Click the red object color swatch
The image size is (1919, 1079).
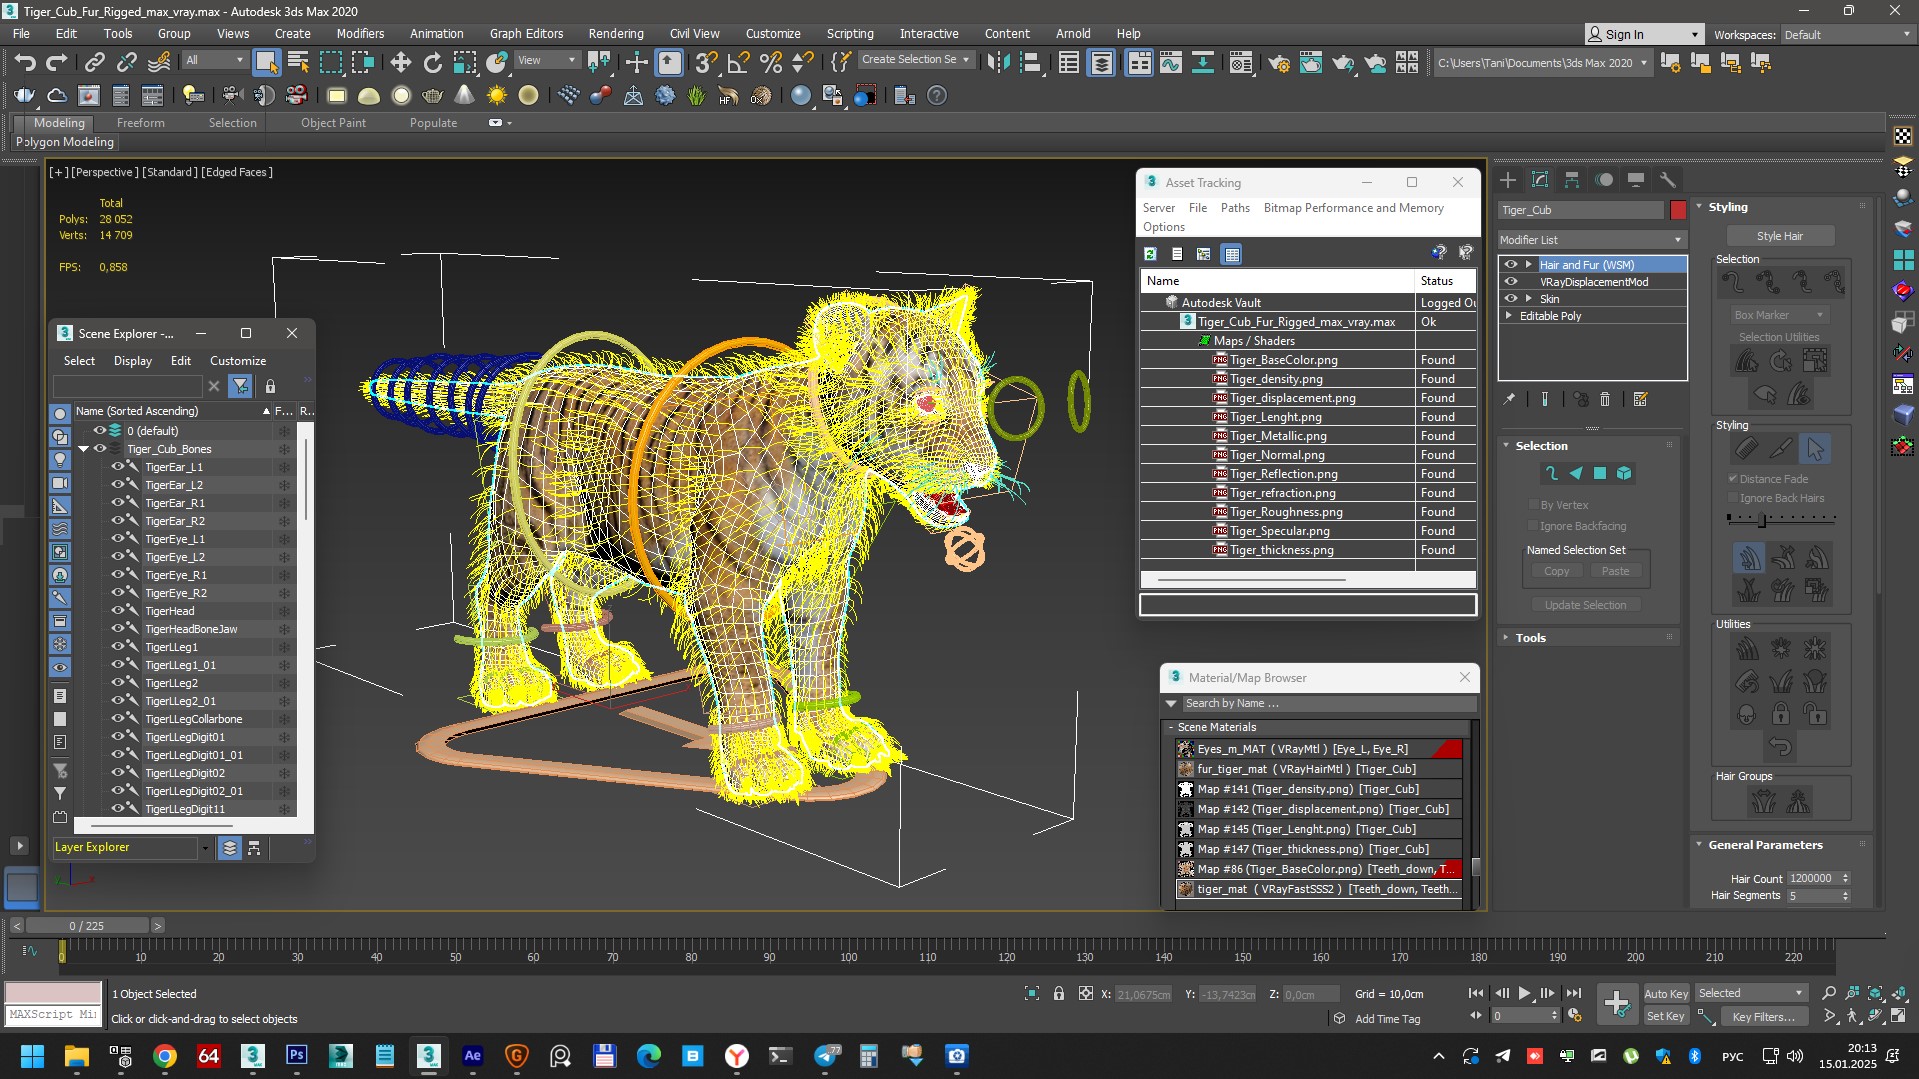click(1678, 210)
